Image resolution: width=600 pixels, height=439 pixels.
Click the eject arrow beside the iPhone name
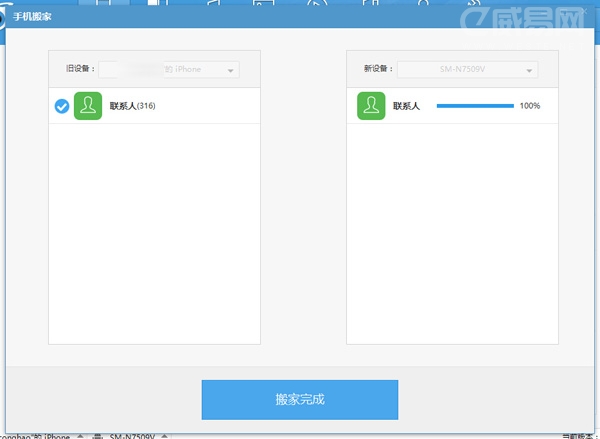click(x=82, y=436)
